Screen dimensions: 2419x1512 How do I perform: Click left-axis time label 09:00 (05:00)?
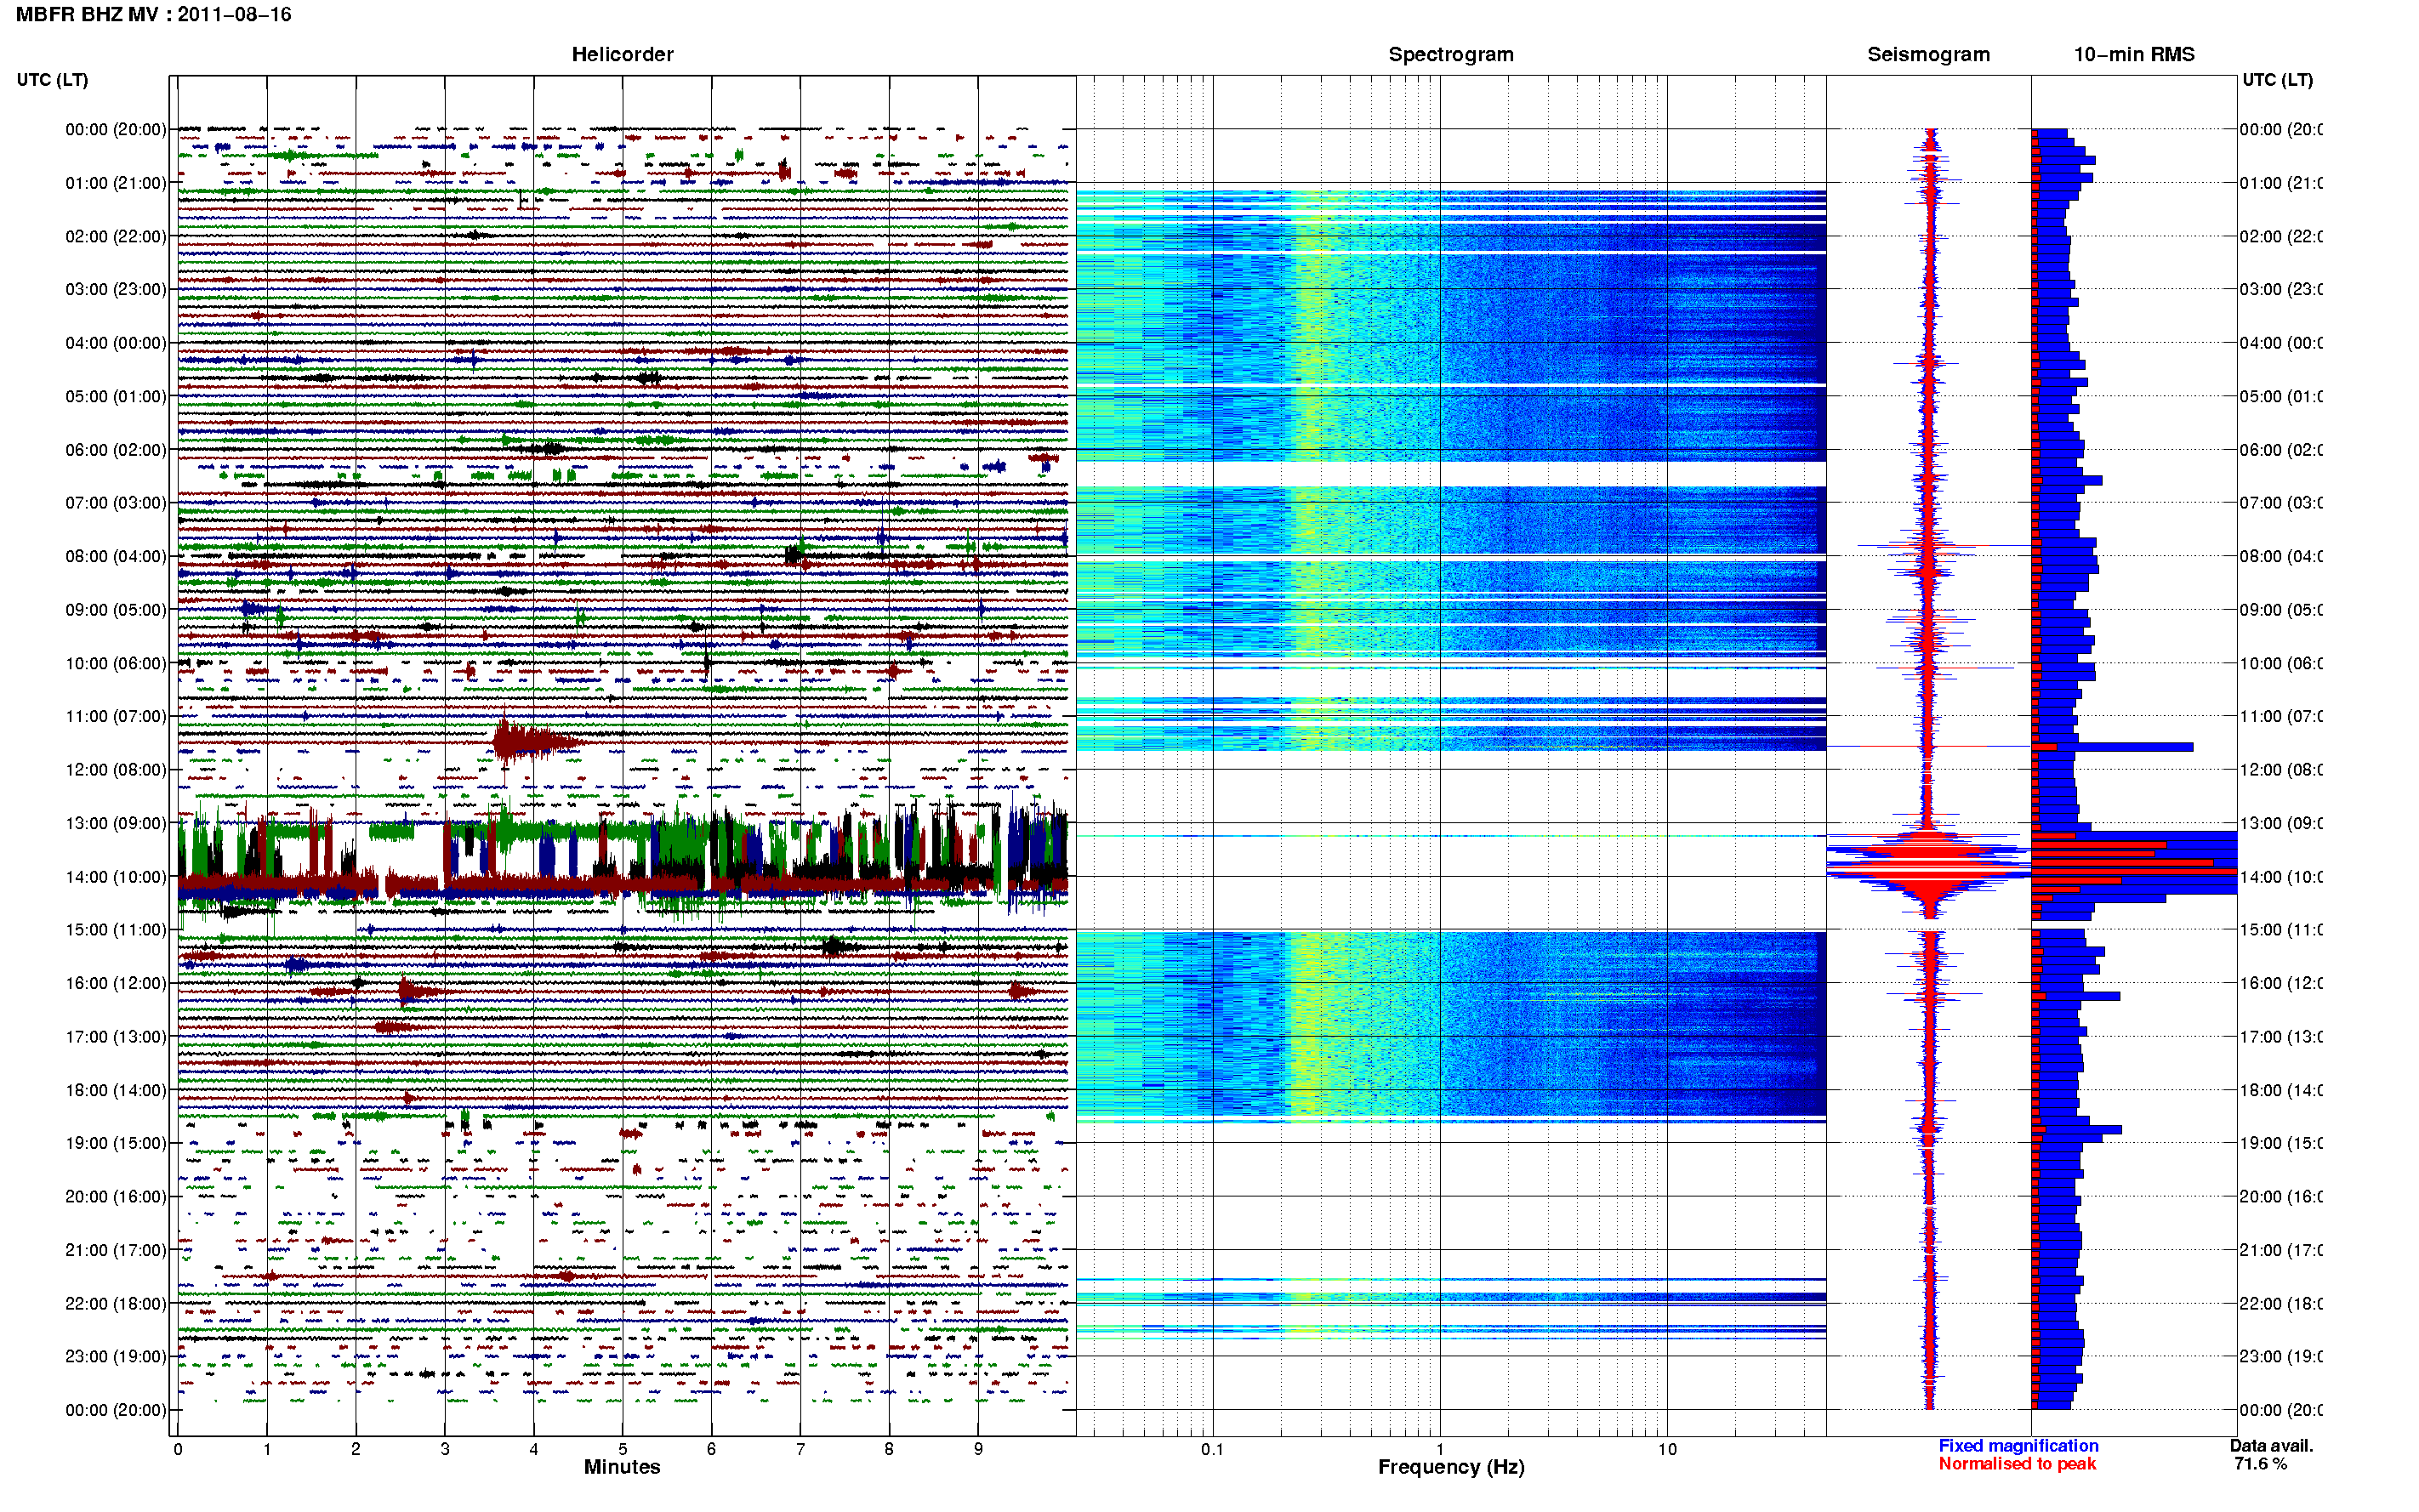[116, 610]
